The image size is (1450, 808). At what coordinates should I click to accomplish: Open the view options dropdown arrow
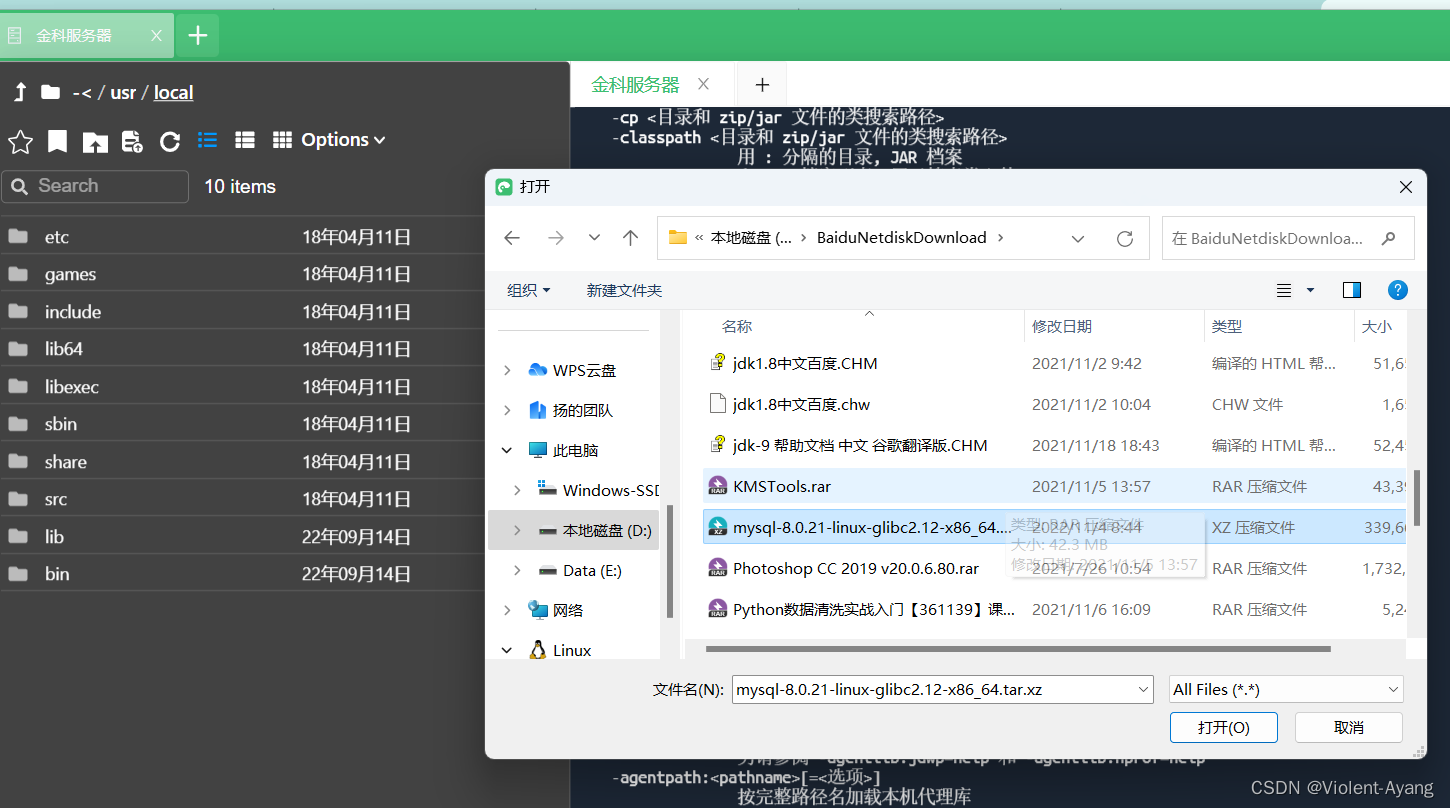(1310, 290)
